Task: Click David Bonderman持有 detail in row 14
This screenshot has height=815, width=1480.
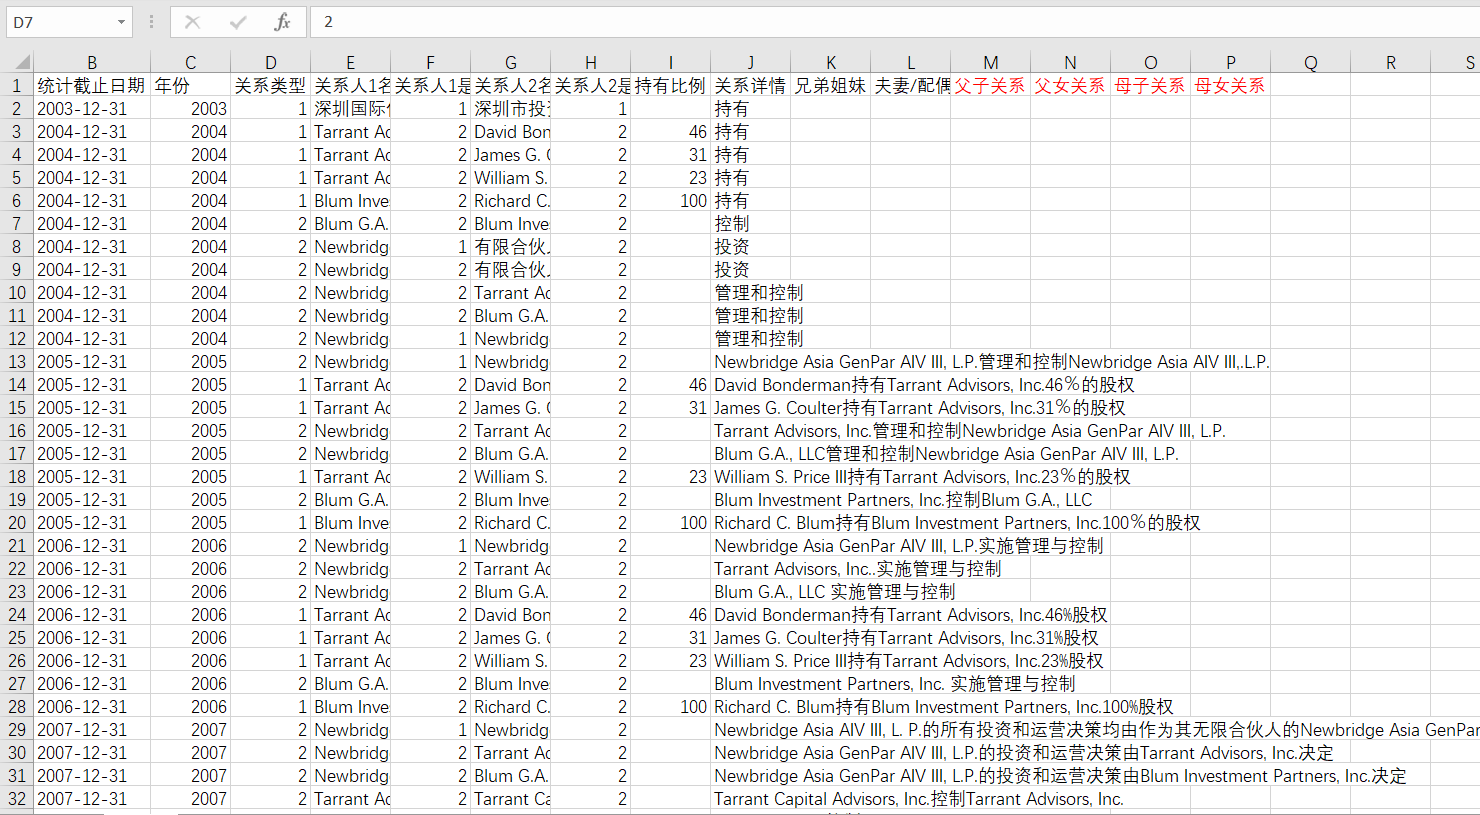Action: click(x=924, y=384)
